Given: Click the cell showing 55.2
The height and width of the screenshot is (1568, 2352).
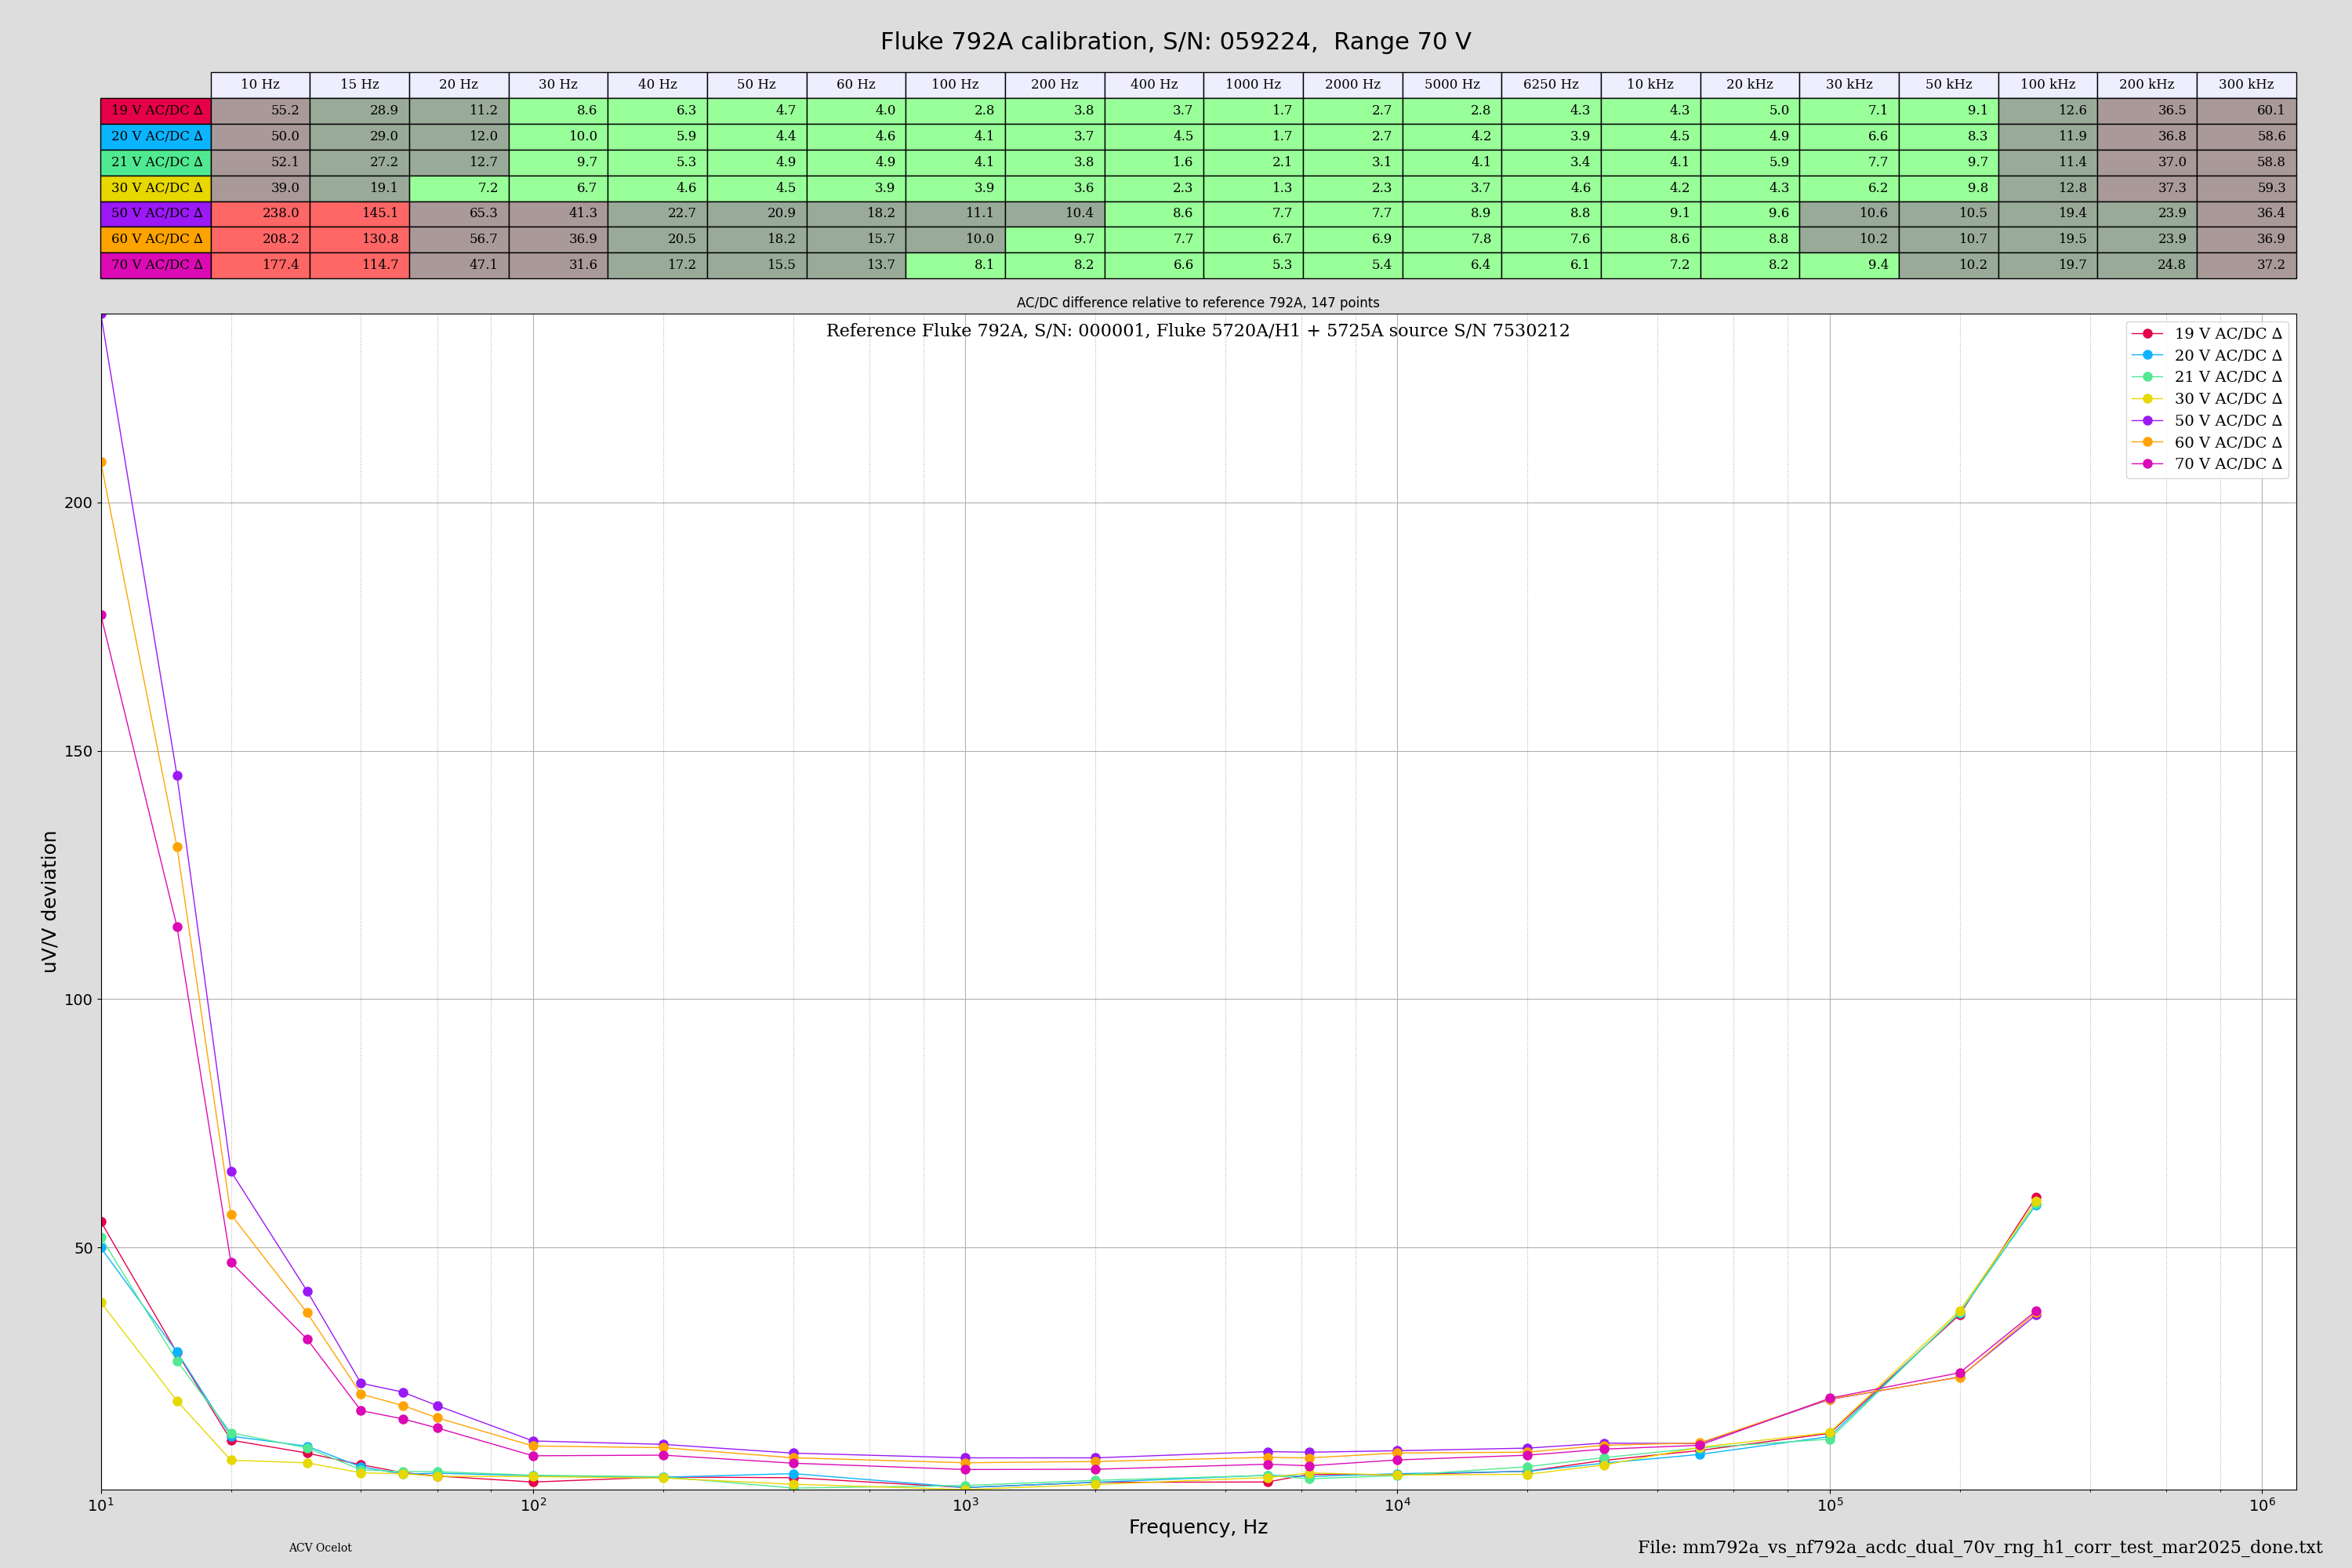Looking at the screenshot, I should (260, 111).
